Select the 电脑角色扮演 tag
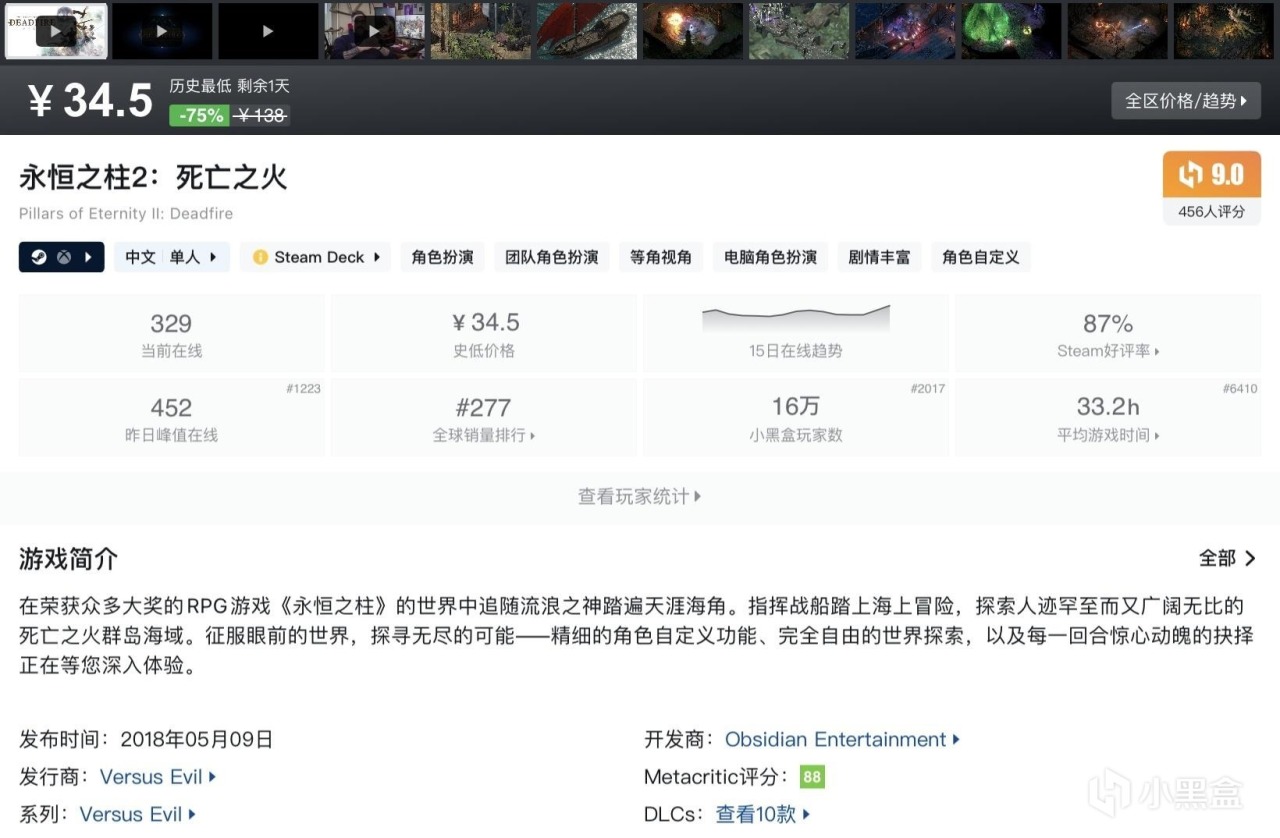 [770, 257]
